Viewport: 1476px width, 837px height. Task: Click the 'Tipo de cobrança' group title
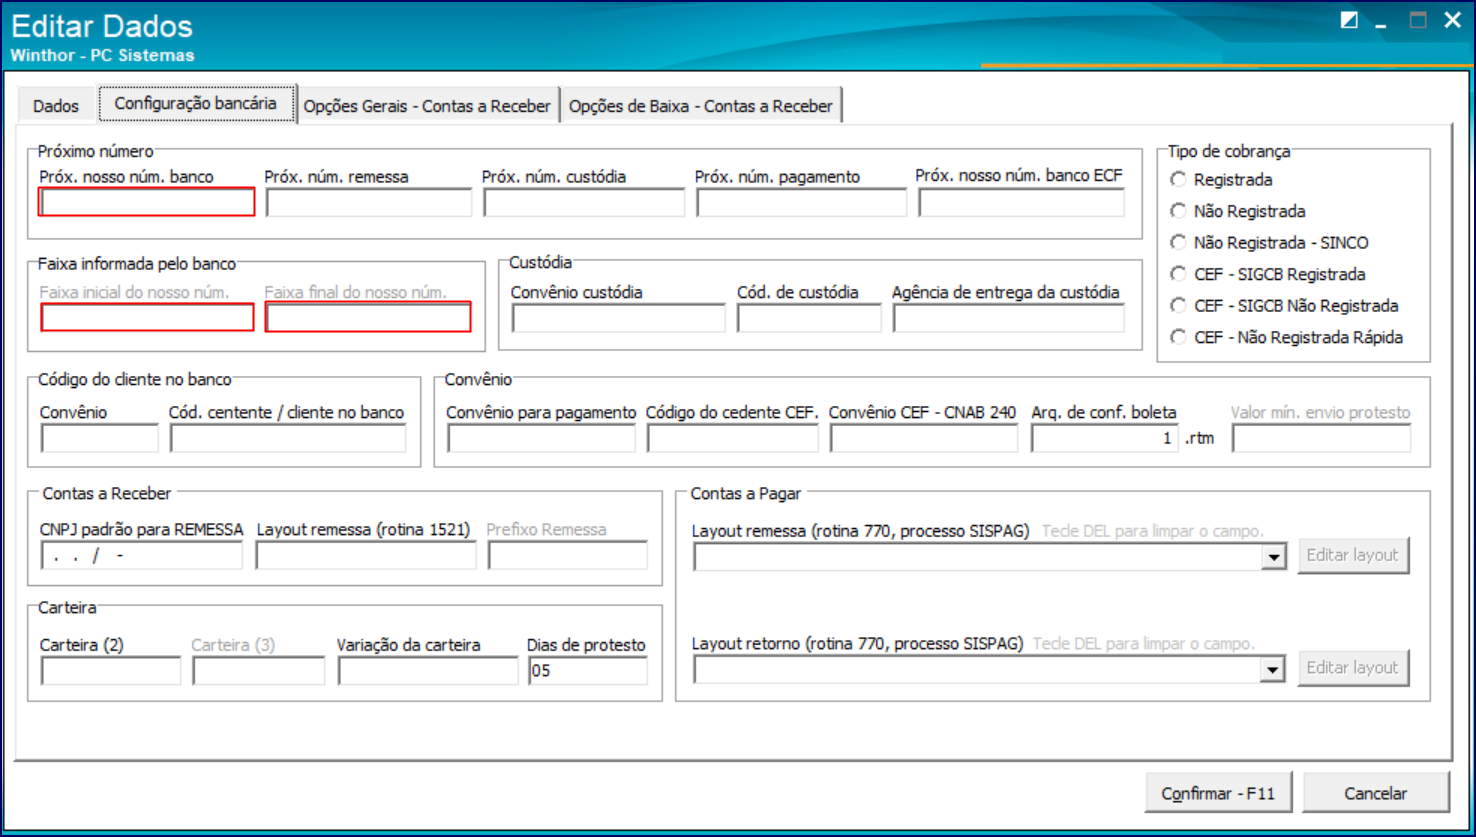[1229, 152]
